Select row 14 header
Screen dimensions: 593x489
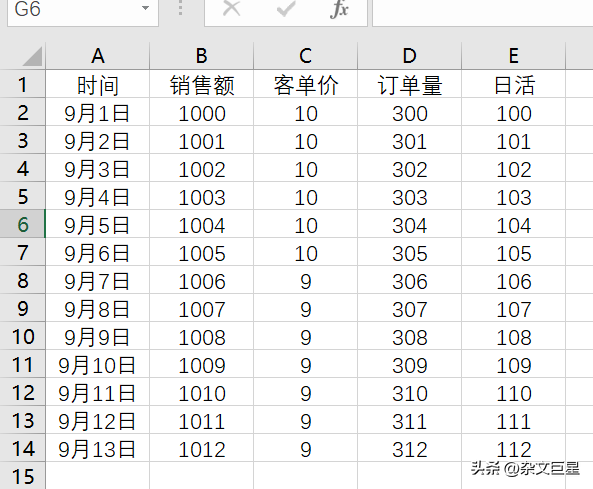[x=23, y=448]
